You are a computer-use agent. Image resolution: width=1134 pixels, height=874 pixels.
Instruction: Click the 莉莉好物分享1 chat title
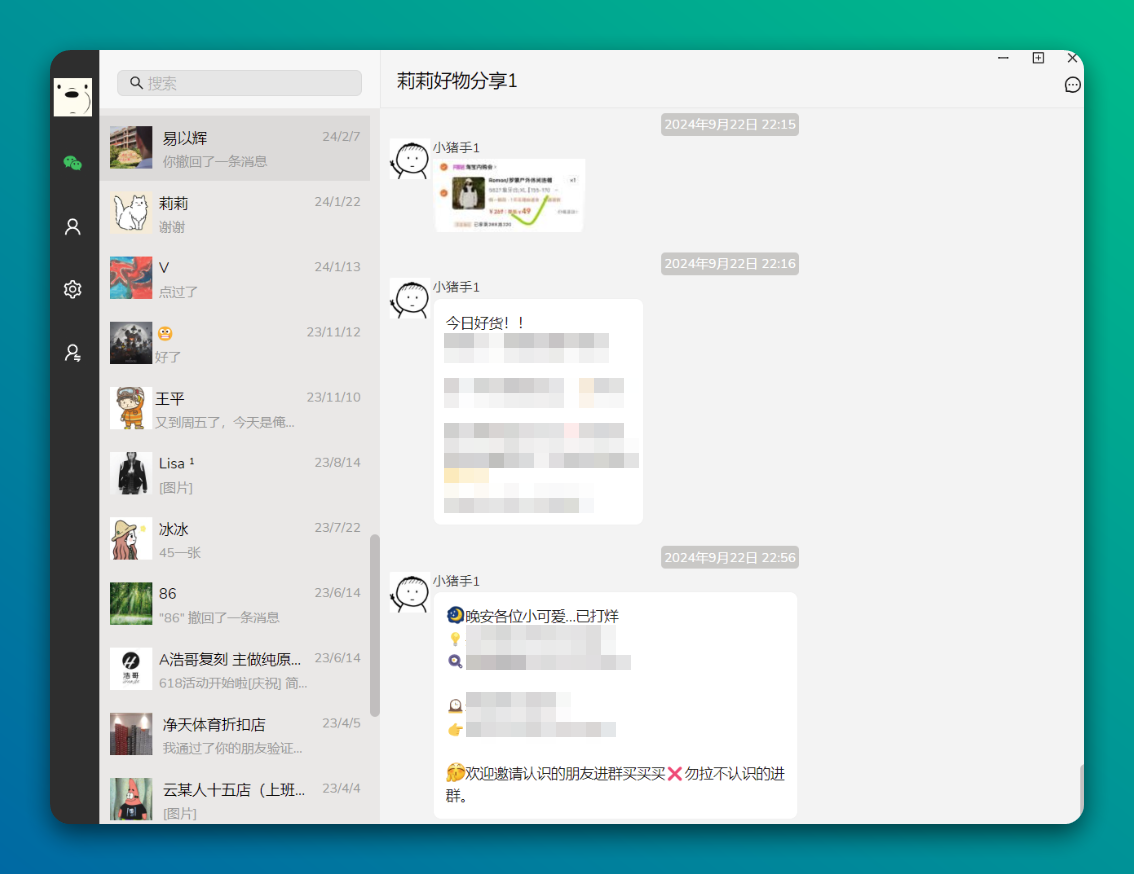(x=457, y=81)
